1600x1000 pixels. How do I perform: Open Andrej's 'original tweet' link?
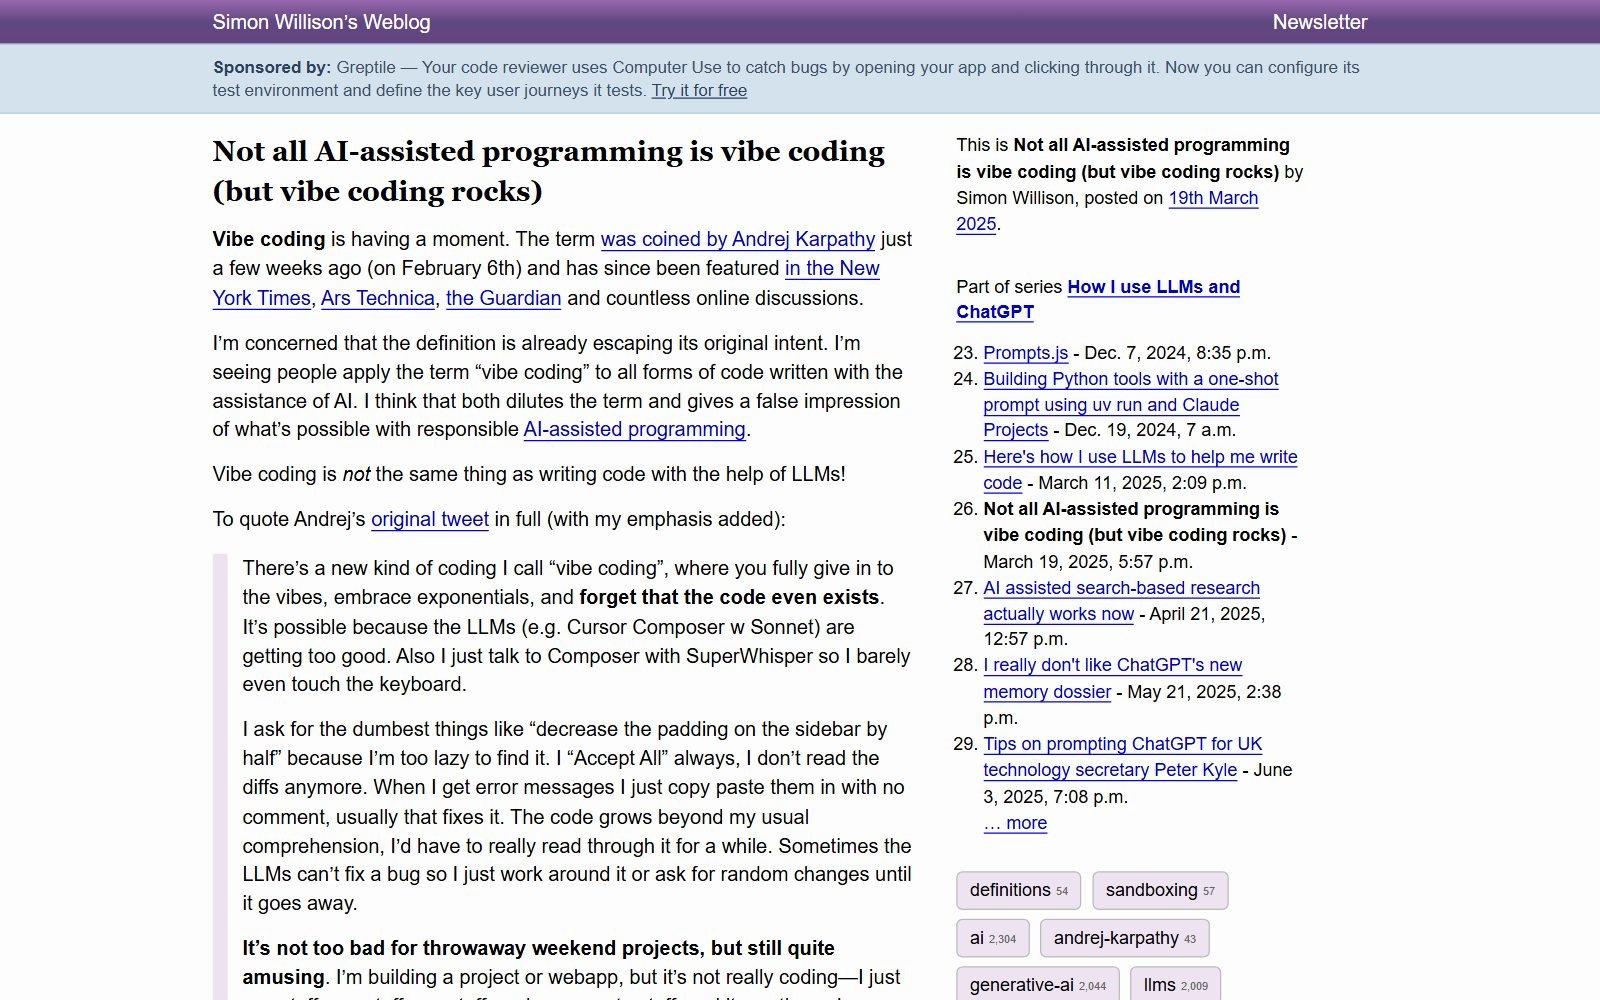[430, 519]
